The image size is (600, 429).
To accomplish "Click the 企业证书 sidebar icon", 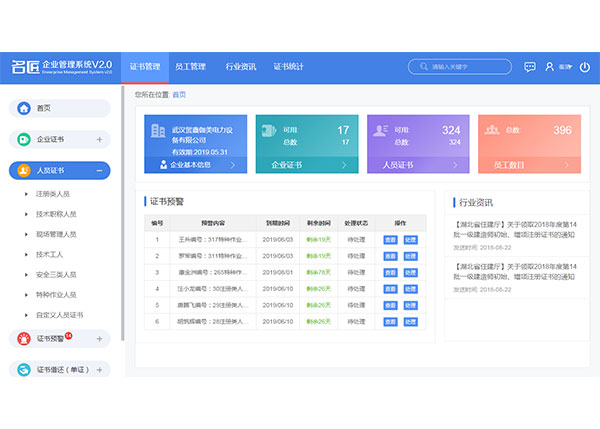I will pos(22,139).
